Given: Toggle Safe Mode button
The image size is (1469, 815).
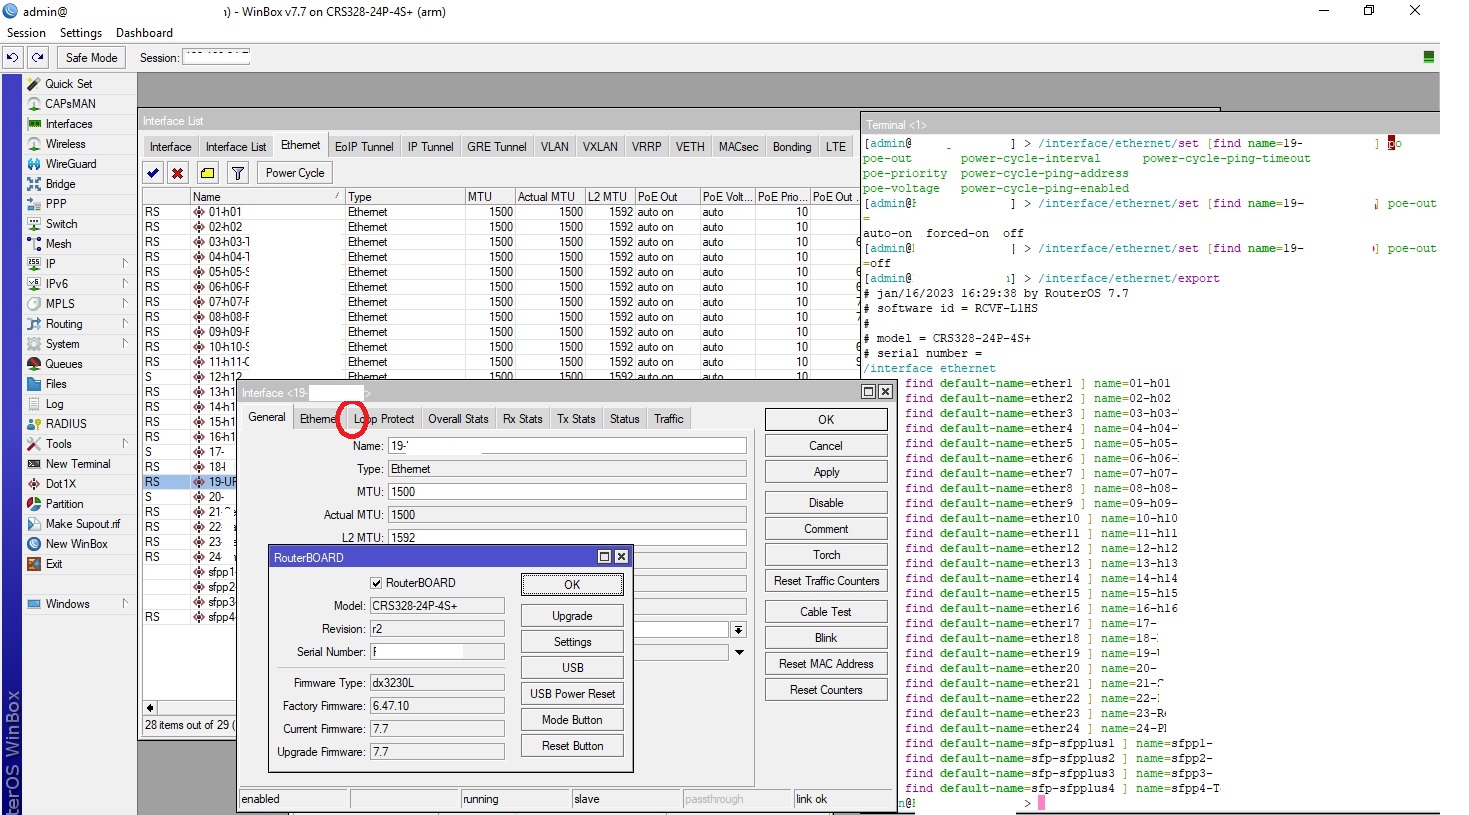Looking at the screenshot, I should click(91, 58).
